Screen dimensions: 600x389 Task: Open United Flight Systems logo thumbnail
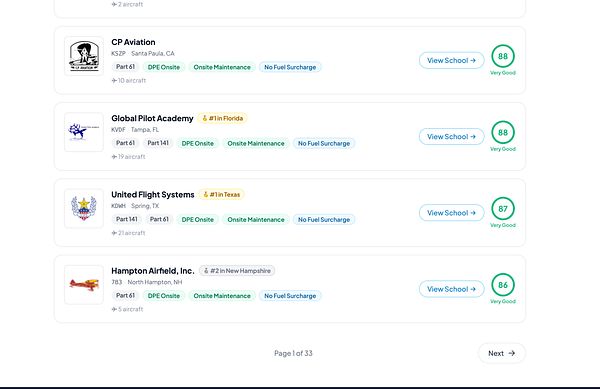84,208
